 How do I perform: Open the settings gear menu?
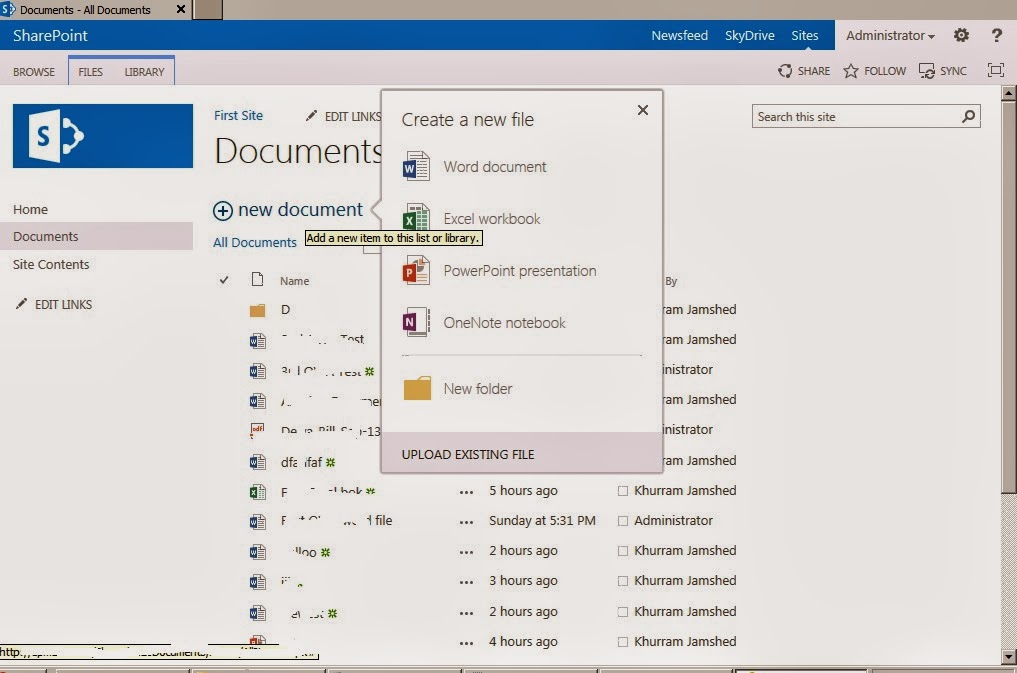961,35
